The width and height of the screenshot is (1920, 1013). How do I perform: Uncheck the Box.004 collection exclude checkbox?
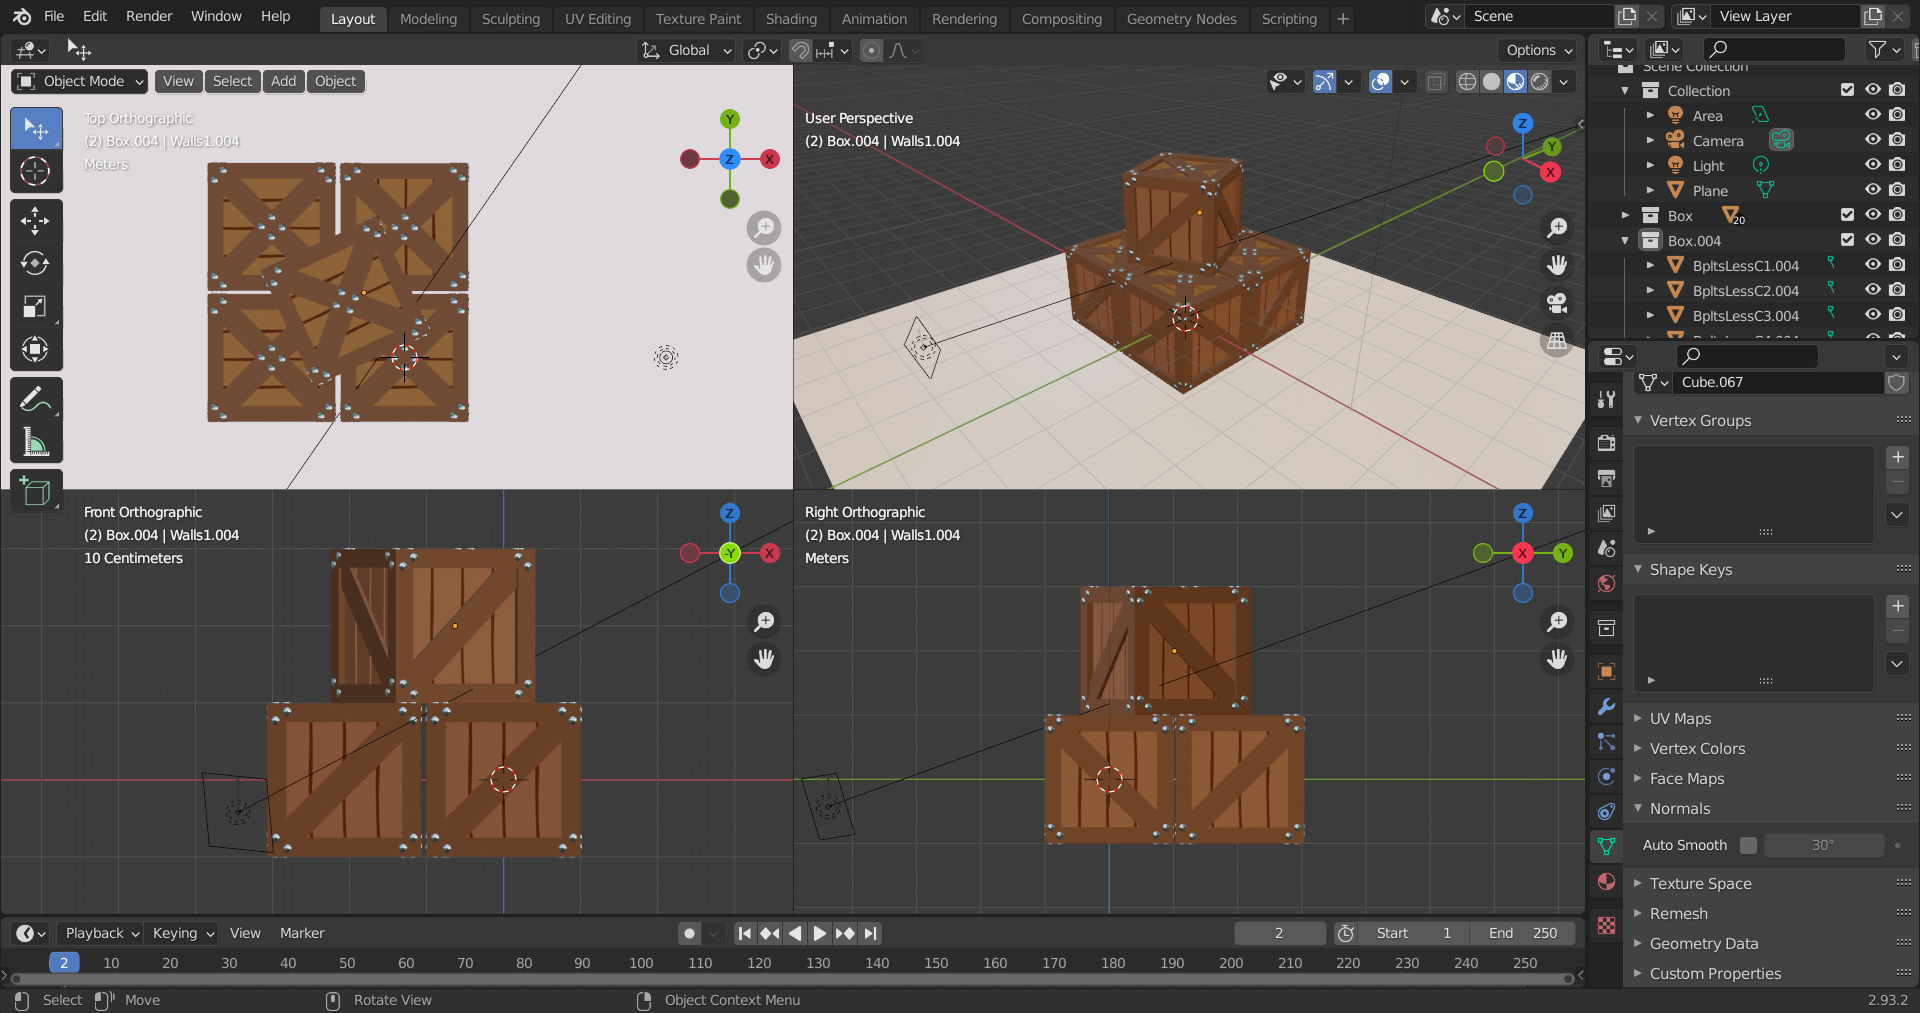pos(1847,240)
